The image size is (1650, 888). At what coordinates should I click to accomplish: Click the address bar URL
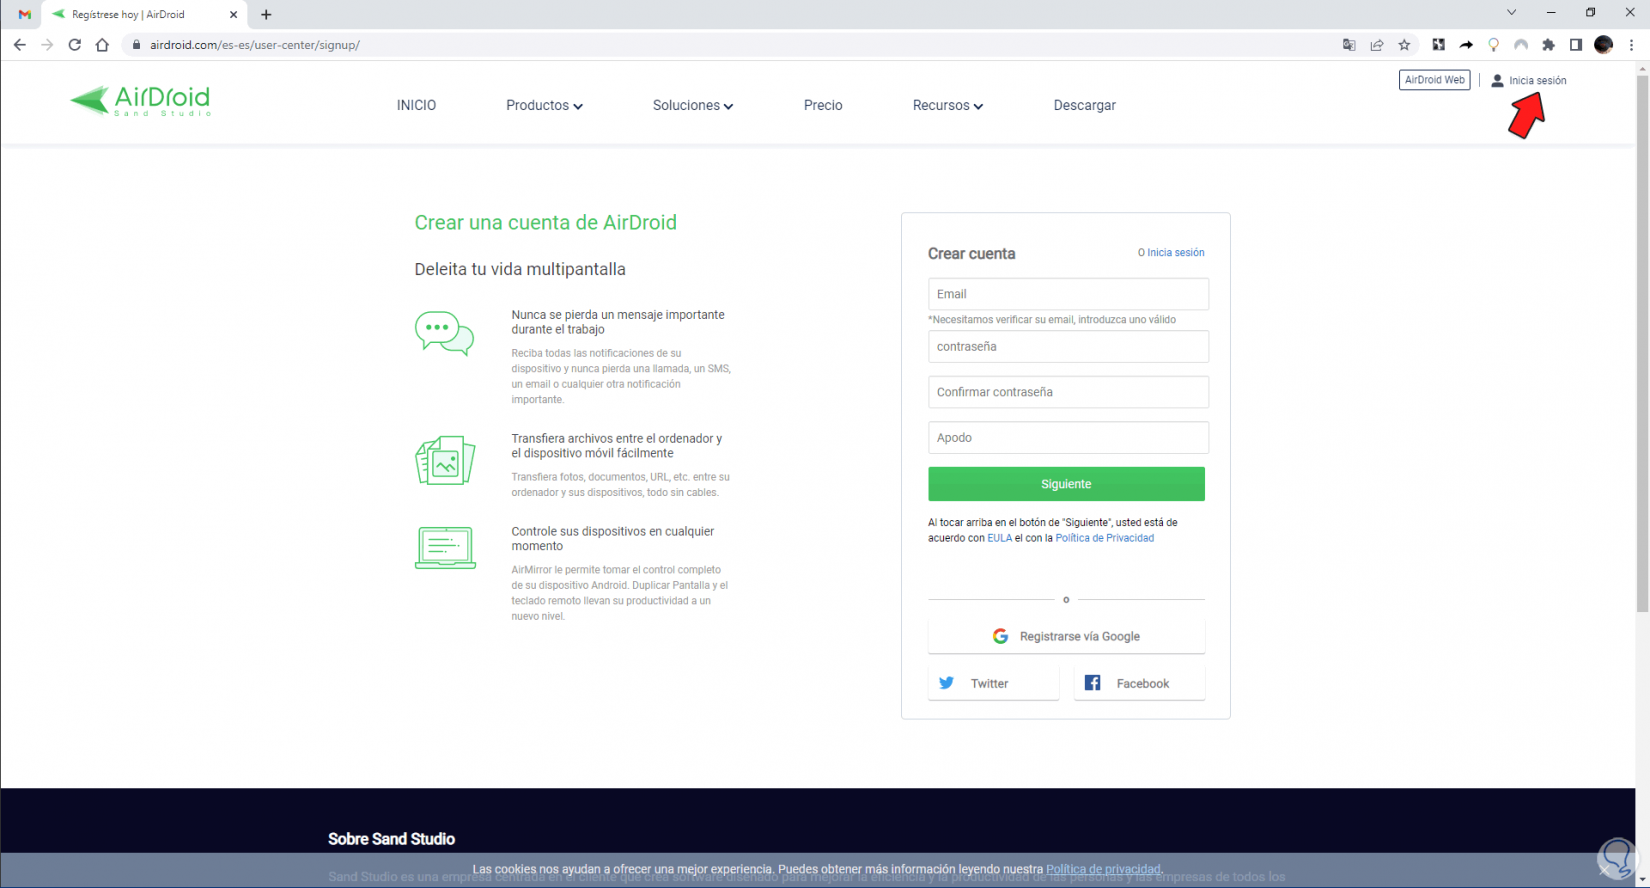tap(255, 45)
